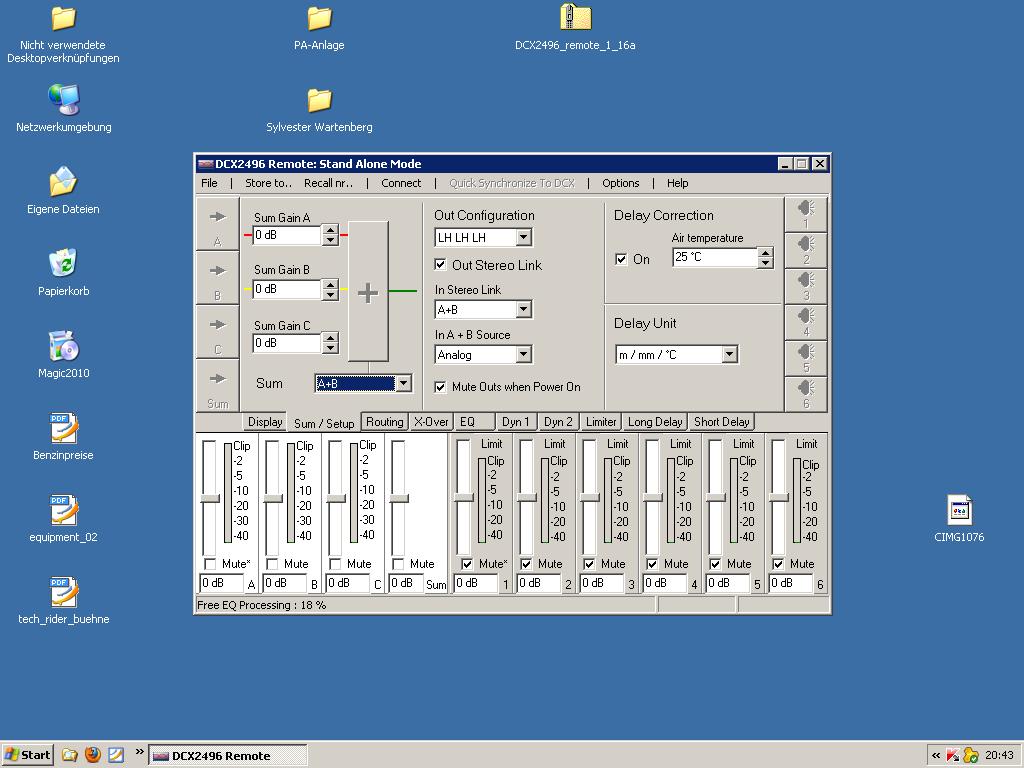The height and width of the screenshot is (768, 1024).
Task: Select output 5 speaker button
Action: [806, 358]
